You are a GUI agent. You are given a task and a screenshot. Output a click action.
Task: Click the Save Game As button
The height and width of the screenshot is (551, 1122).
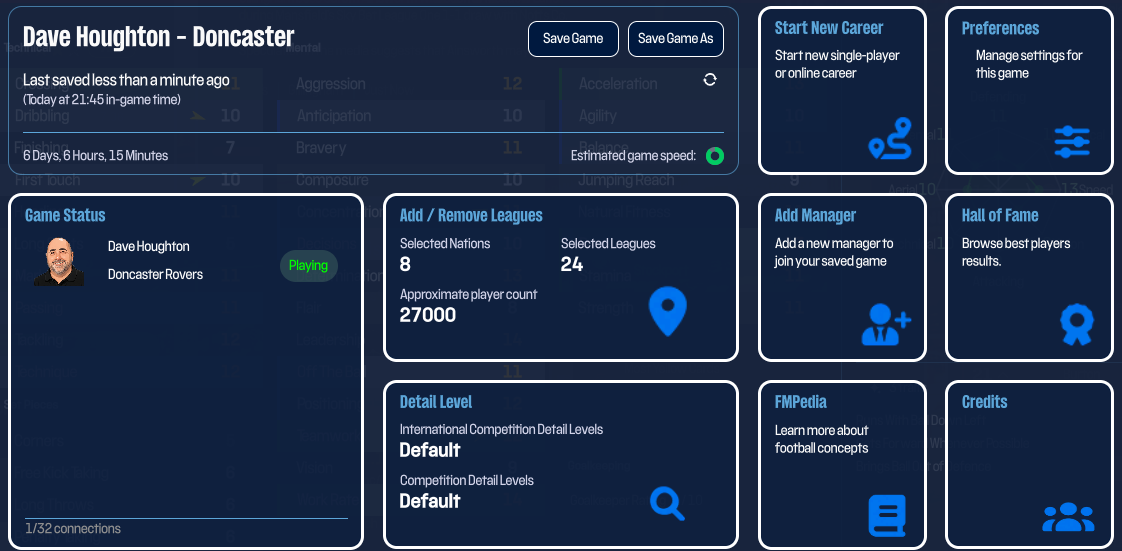click(675, 39)
